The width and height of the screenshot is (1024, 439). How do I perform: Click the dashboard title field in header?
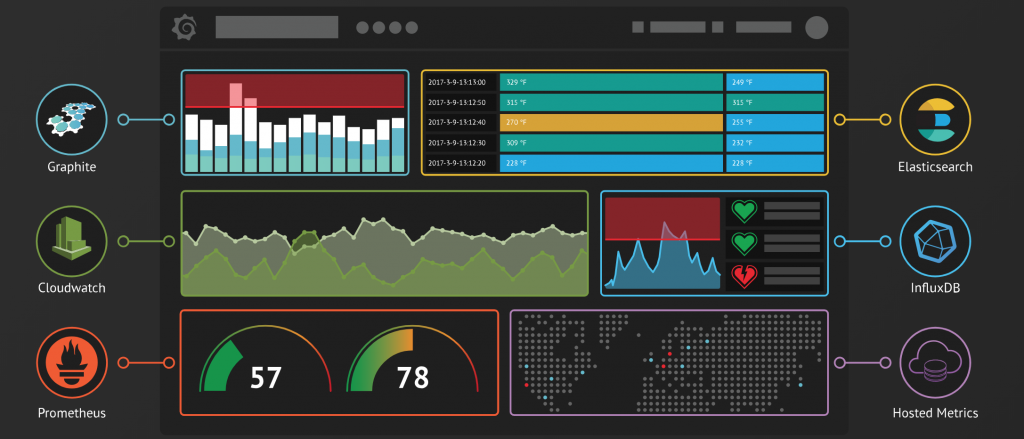coord(277,27)
